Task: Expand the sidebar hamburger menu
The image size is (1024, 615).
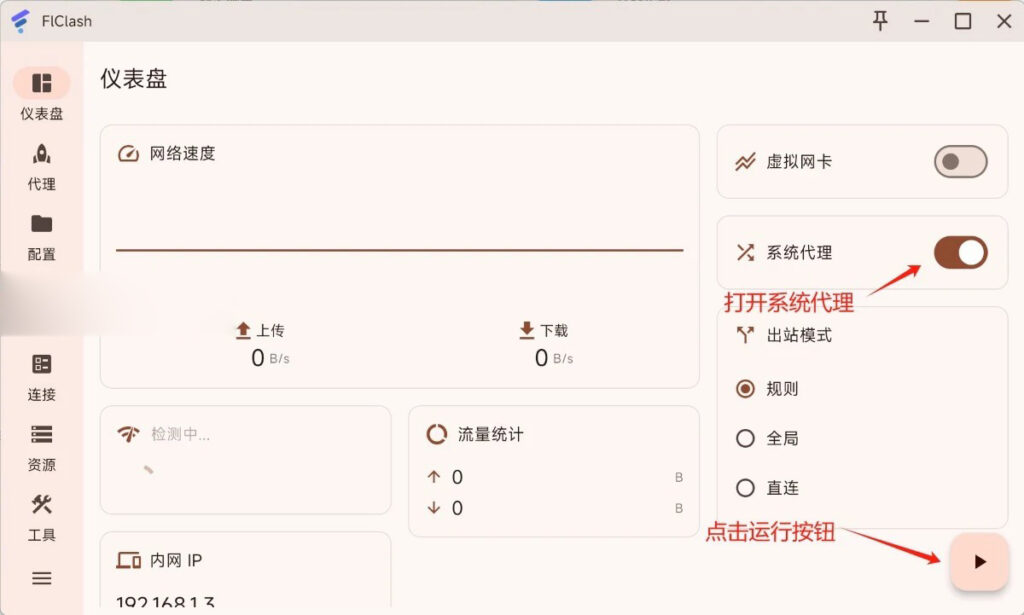Action: point(40,578)
